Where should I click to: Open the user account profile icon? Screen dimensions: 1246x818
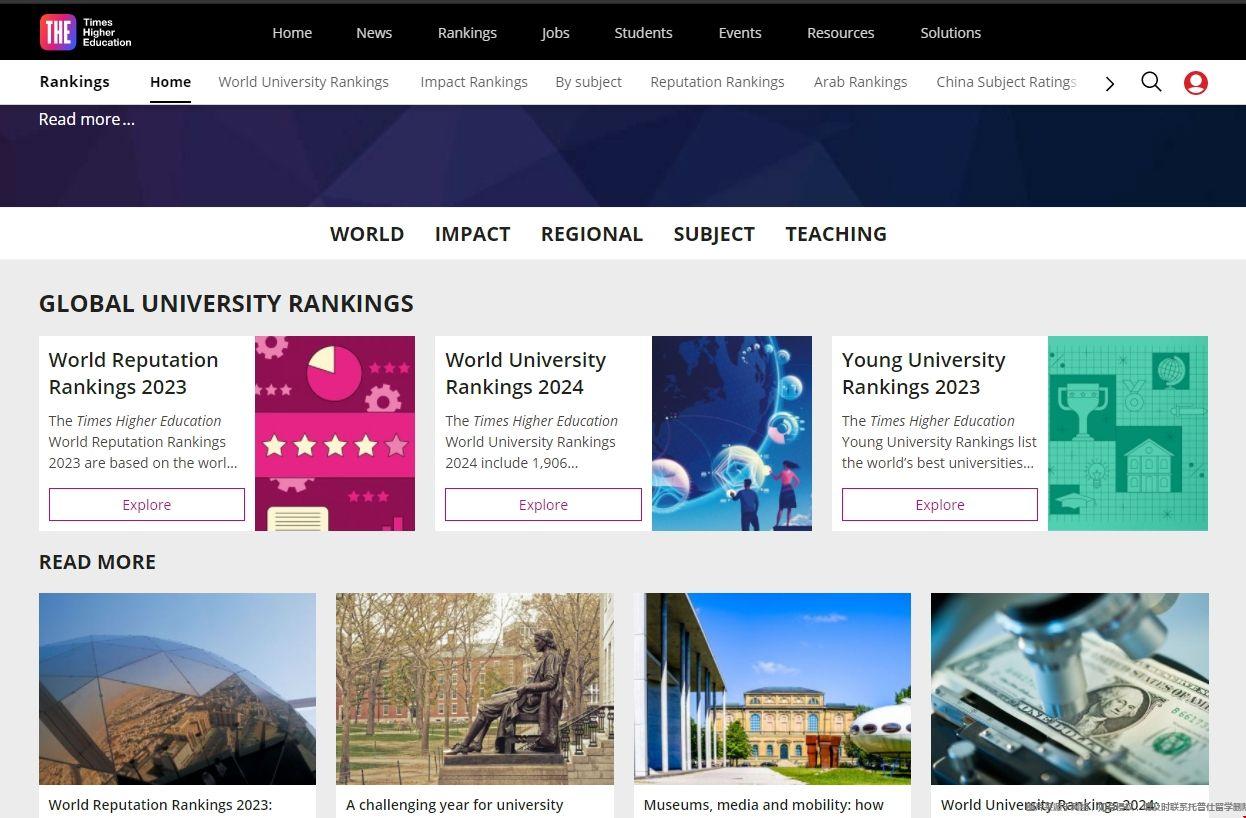[1195, 83]
